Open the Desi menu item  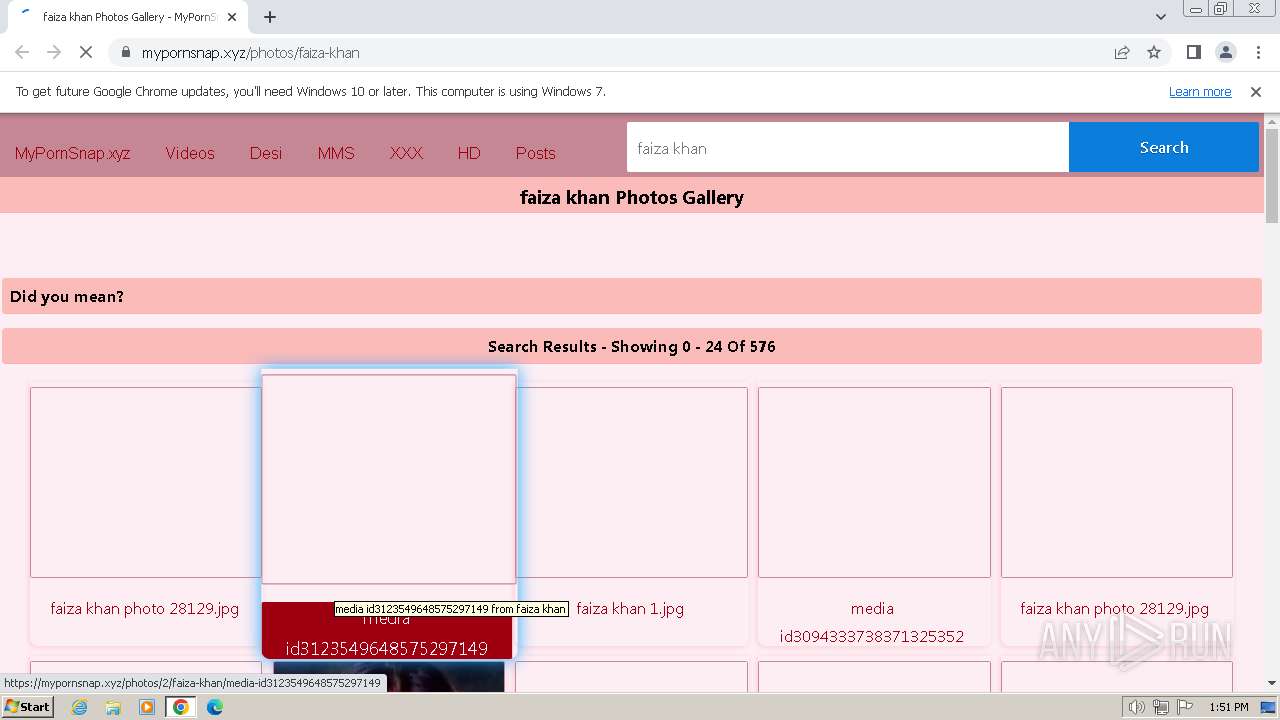tap(266, 153)
